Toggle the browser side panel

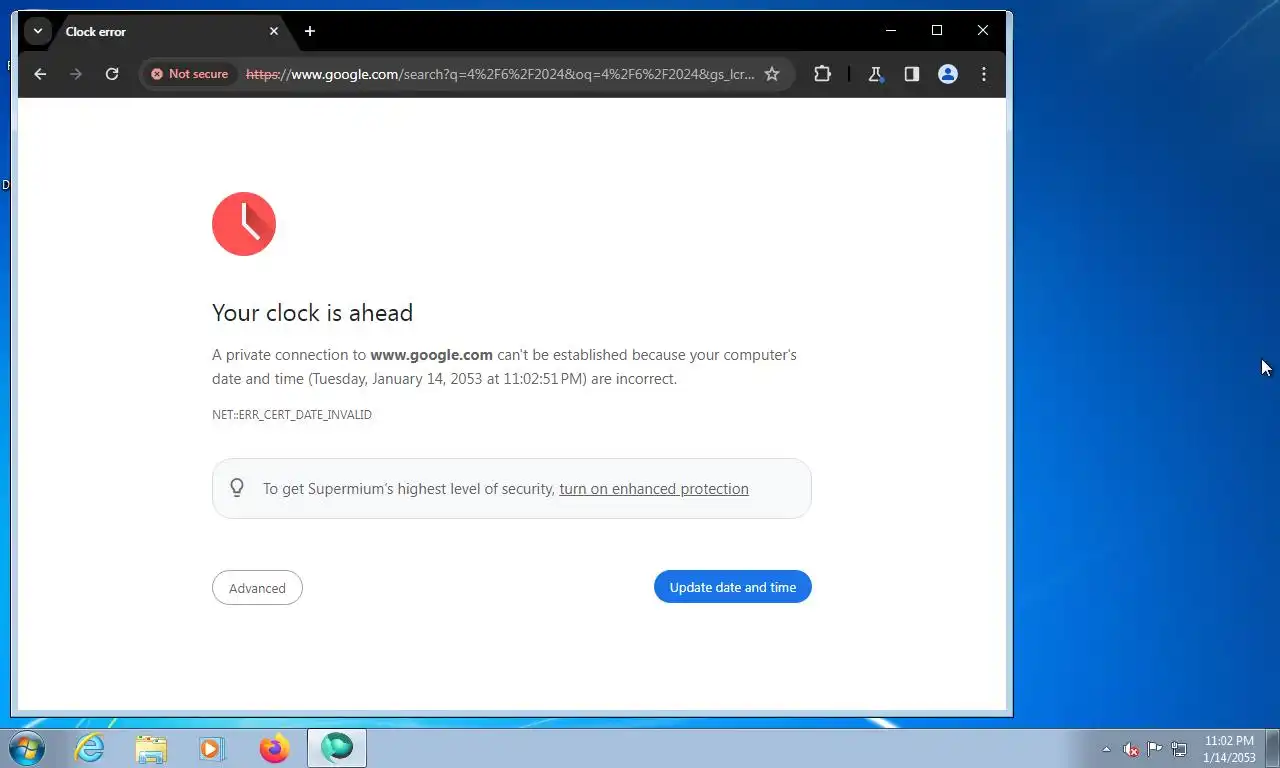912,74
